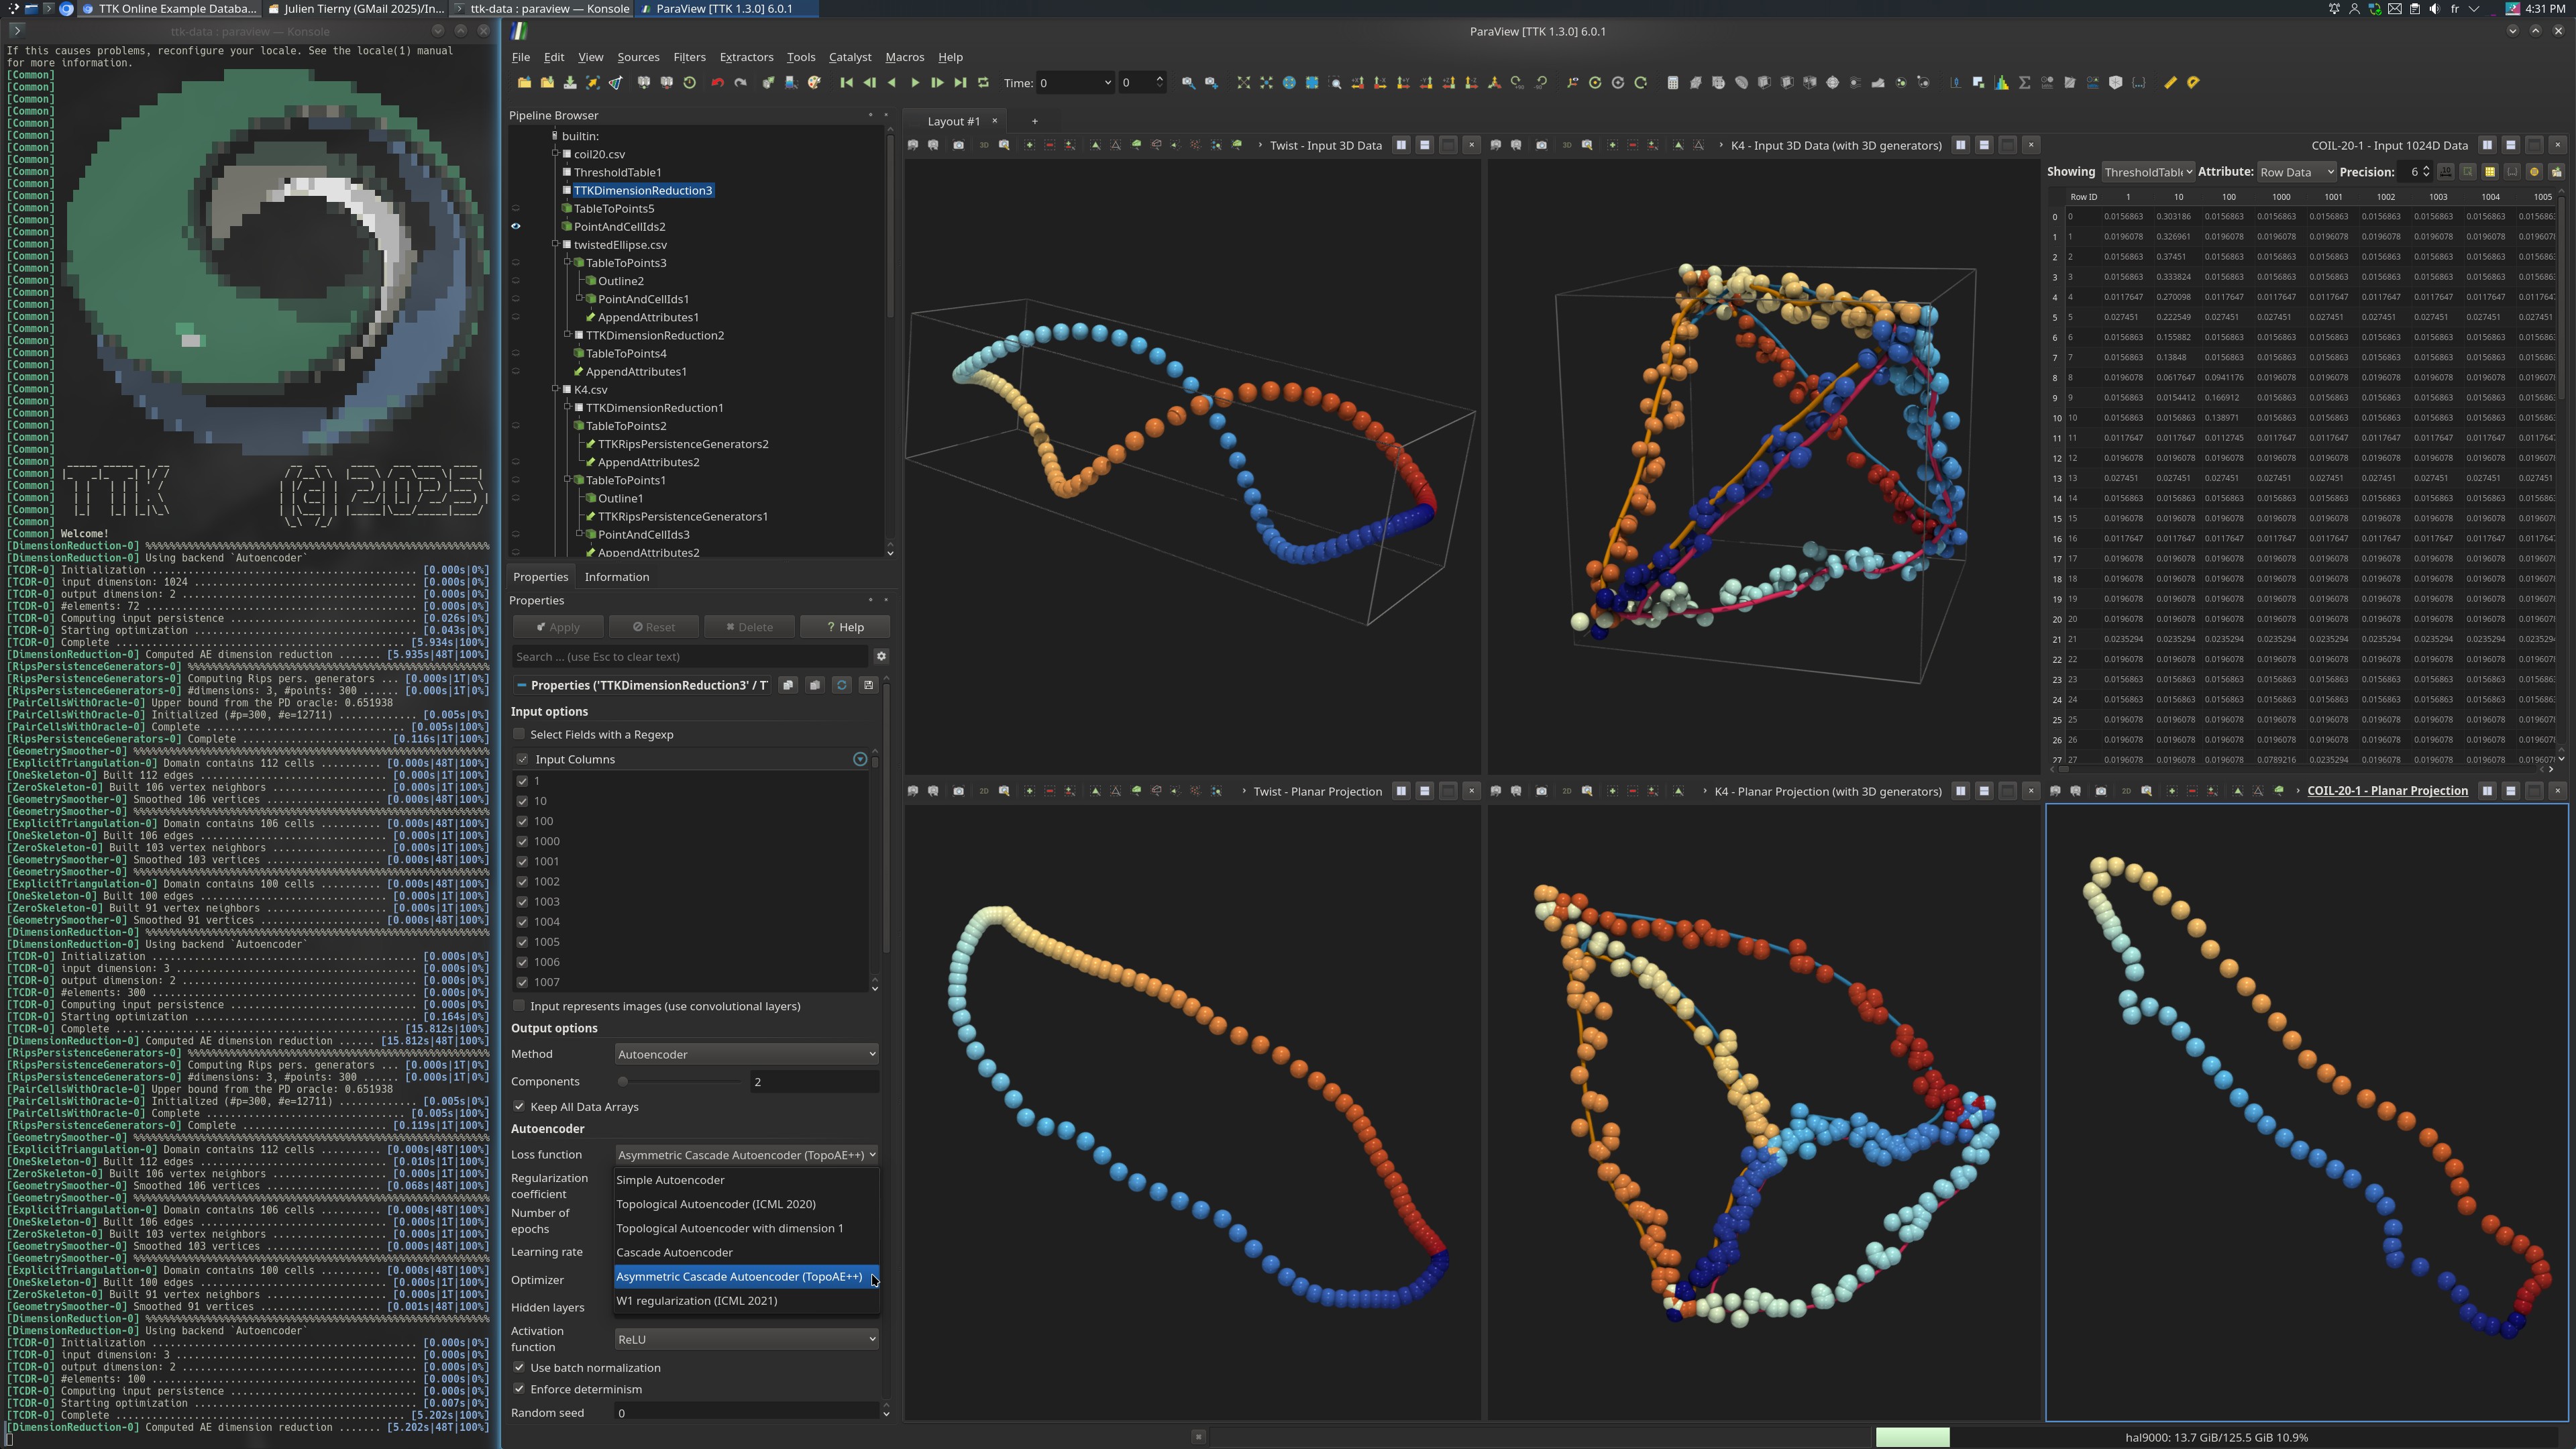Uncheck Enforce determinism checkbox
The width and height of the screenshot is (2576, 1449).
tap(519, 1389)
